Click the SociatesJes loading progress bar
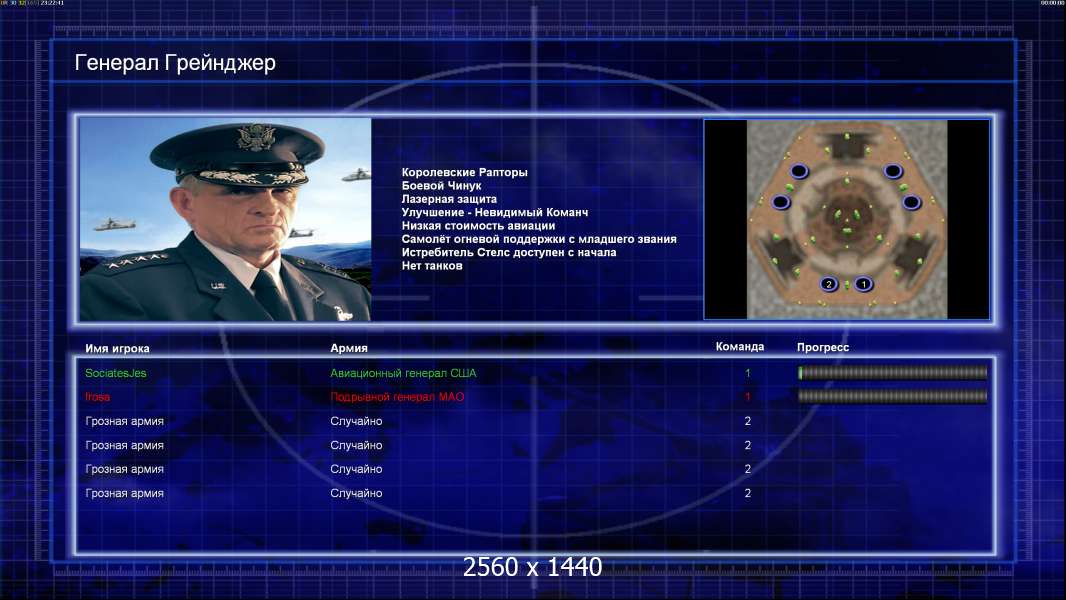This screenshot has width=1066, height=600. [893, 372]
